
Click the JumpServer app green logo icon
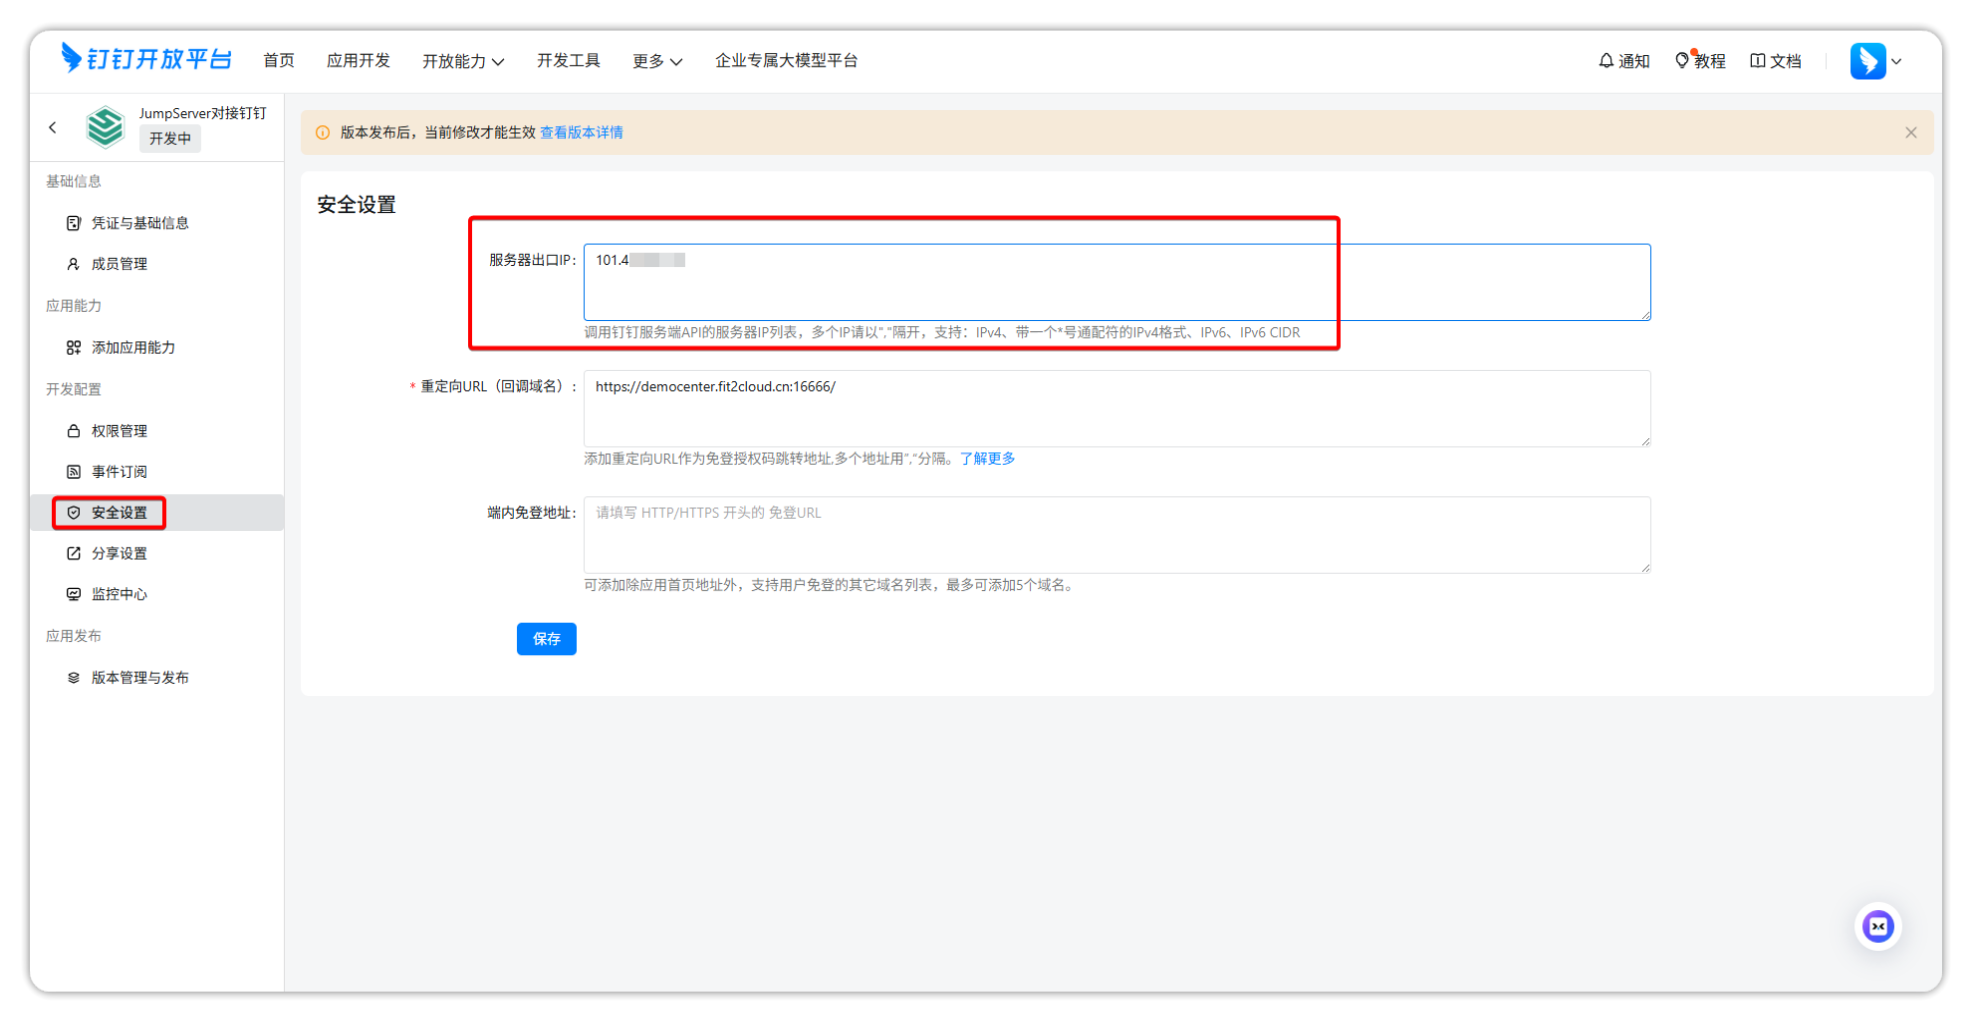tap(105, 127)
